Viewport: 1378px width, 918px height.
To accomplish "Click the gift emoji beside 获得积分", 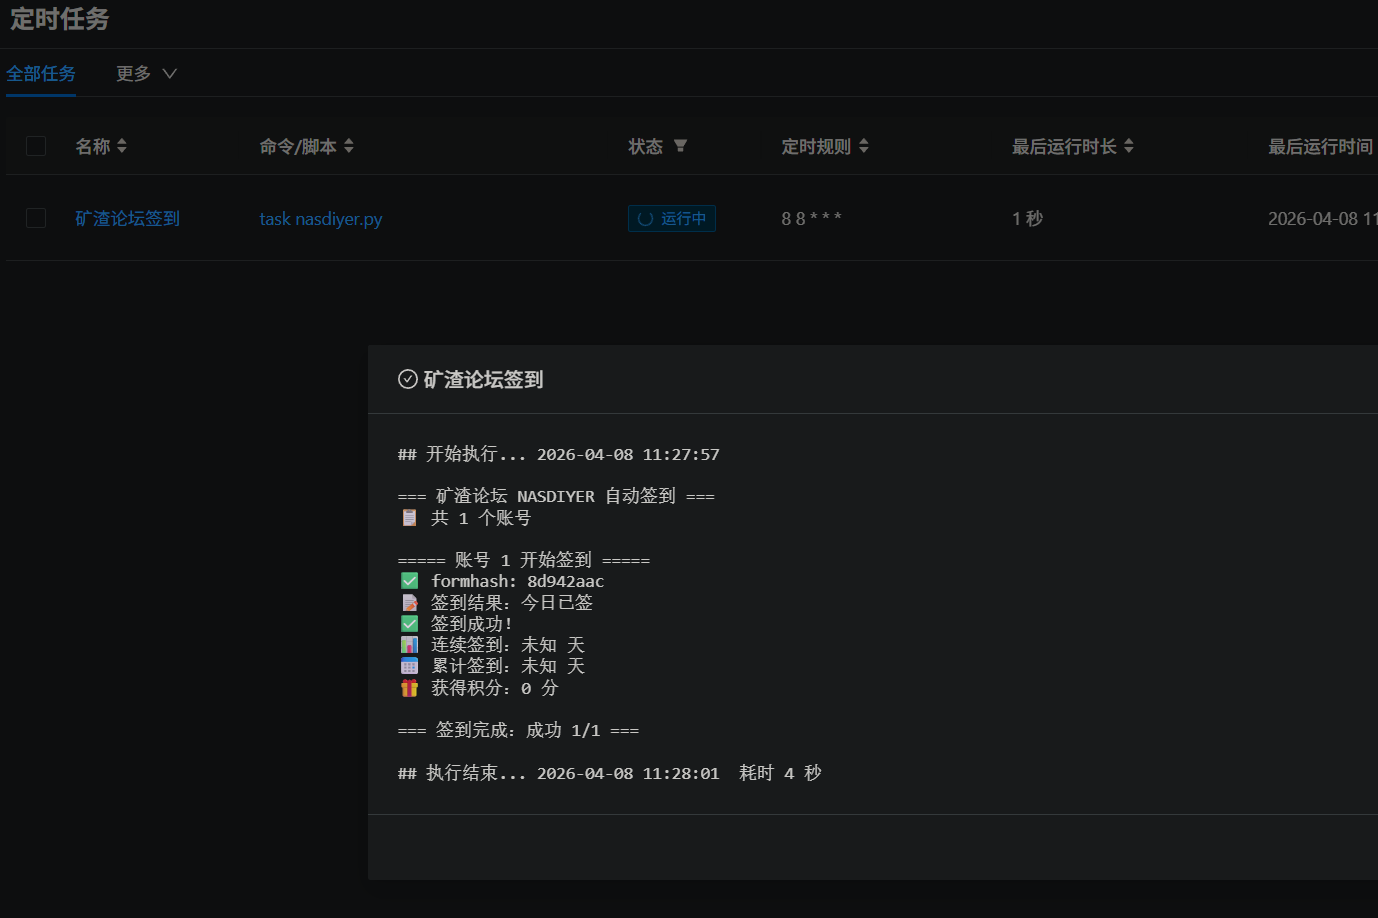I will (409, 688).
